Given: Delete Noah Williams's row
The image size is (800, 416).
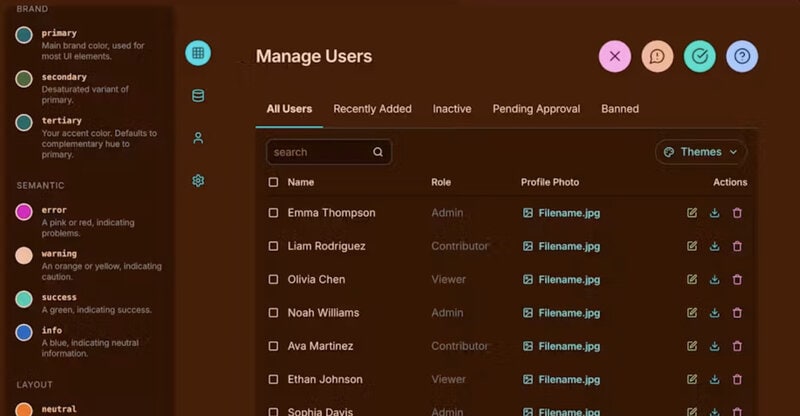Looking at the screenshot, I should (x=737, y=313).
